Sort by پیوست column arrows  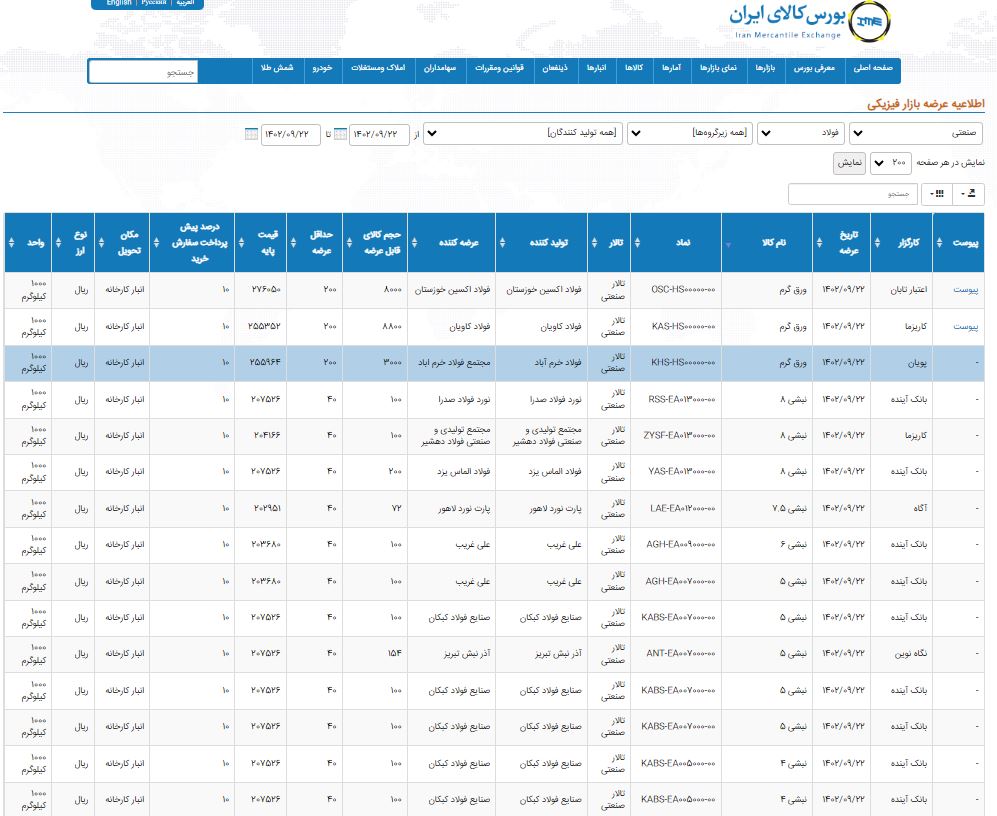939,242
